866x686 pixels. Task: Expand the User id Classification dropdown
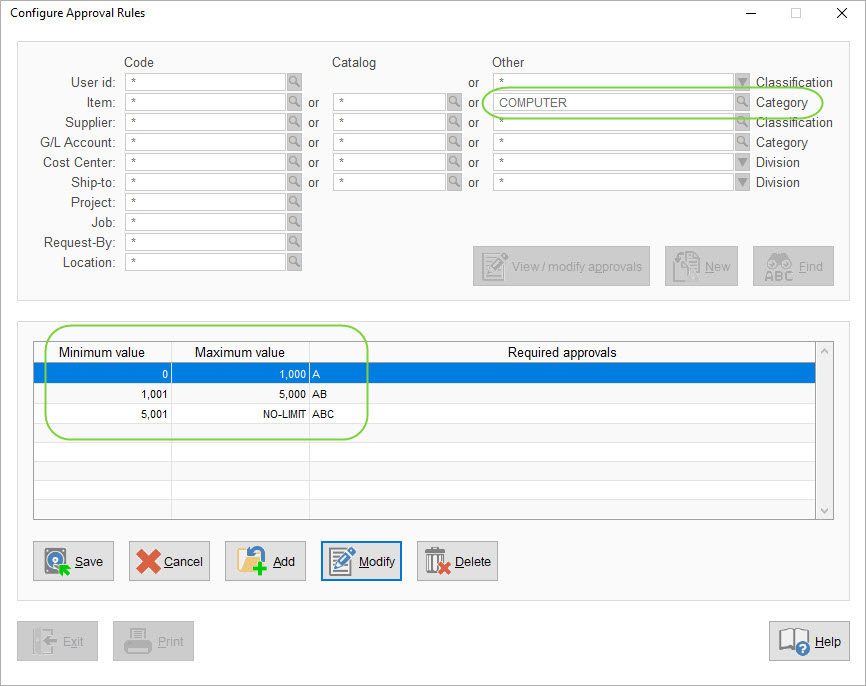(741, 82)
